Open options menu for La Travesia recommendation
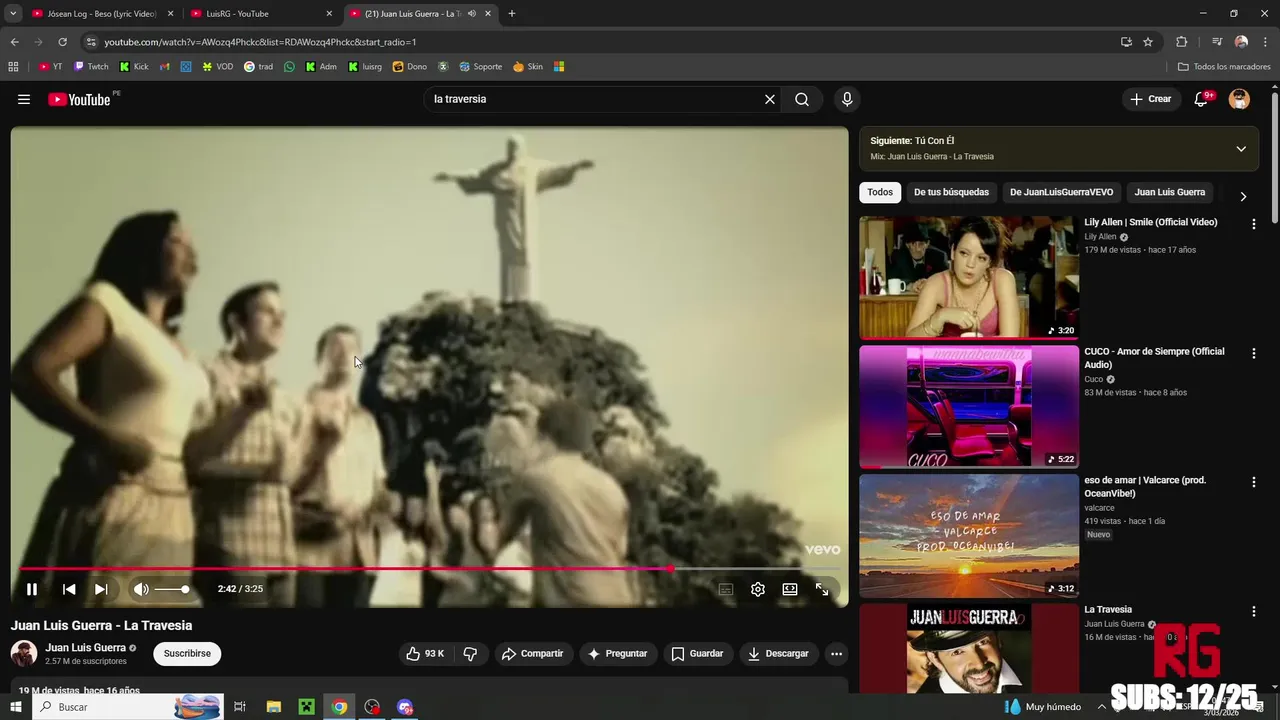1280x720 pixels. tap(1253, 611)
